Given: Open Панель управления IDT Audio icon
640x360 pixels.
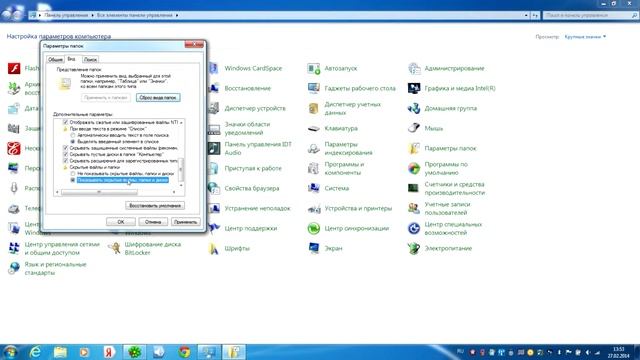Looking at the screenshot, I should pyautogui.click(x=214, y=148).
